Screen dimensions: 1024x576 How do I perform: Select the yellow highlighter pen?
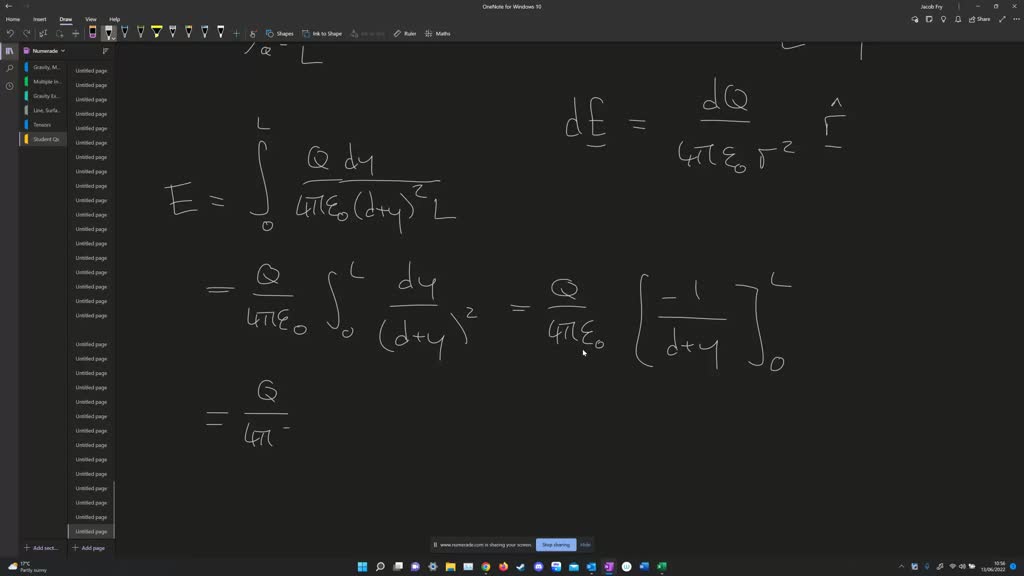156,33
